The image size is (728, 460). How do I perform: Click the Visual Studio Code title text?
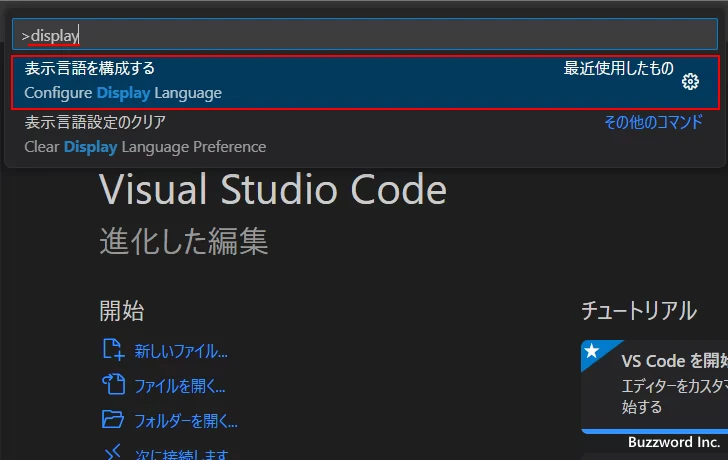click(x=273, y=189)
